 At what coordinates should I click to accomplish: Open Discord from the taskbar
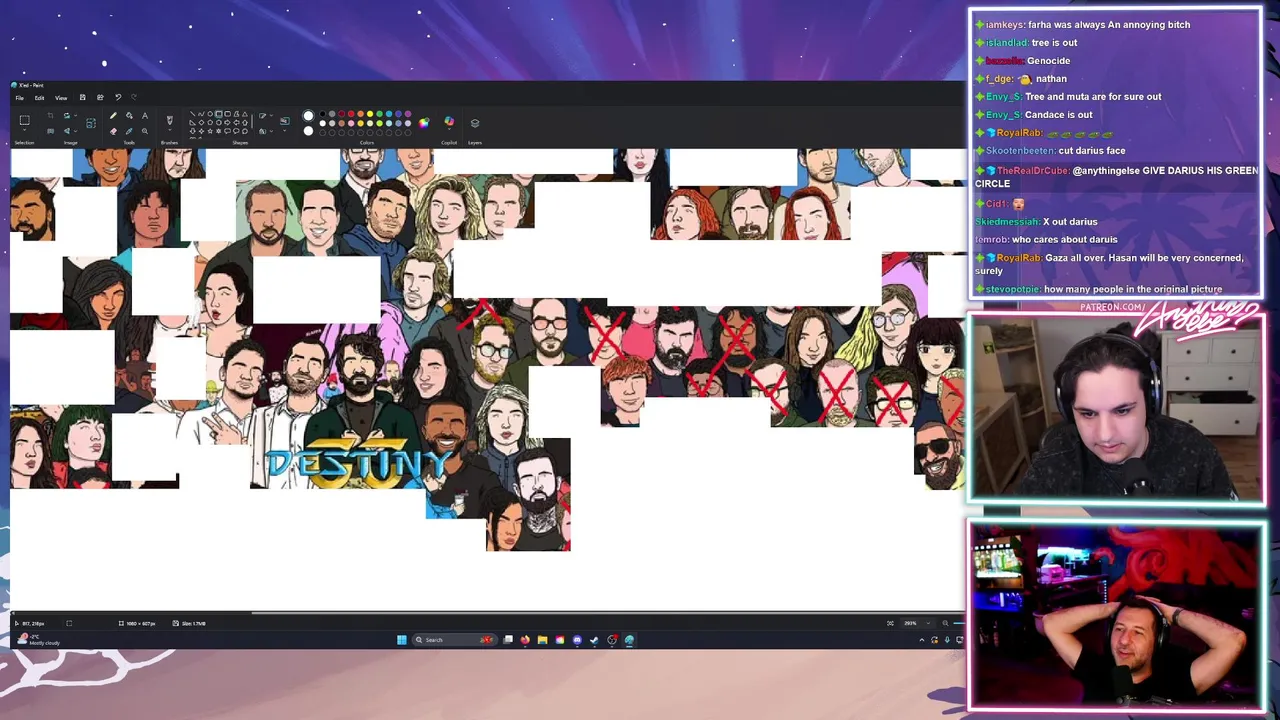point(577,640)
